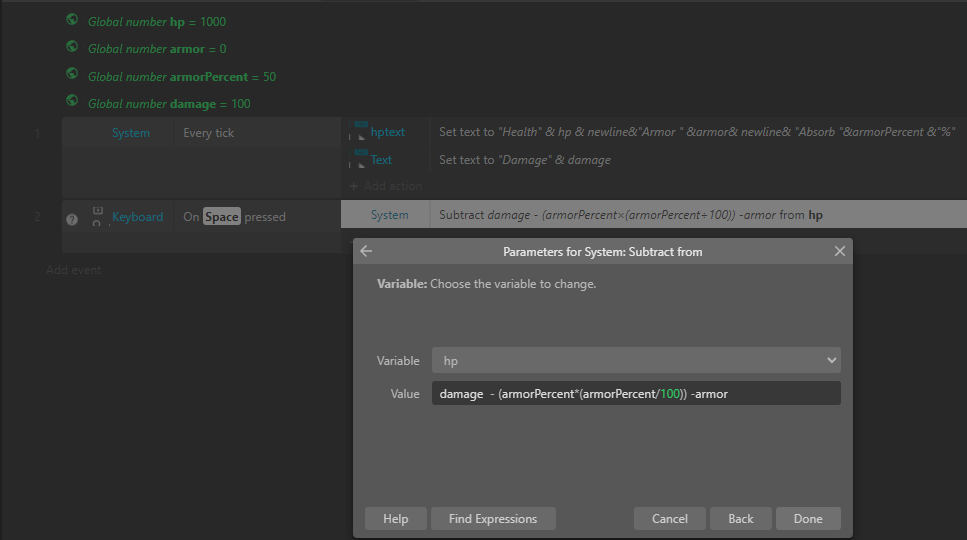
Task: Click the globe icon beside armor variable
Action: 72,47
